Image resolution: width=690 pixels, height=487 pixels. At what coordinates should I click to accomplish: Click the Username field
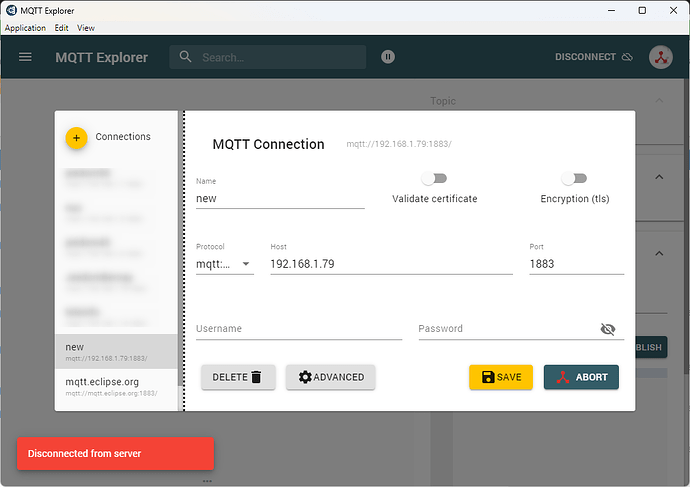click(299, 329)
